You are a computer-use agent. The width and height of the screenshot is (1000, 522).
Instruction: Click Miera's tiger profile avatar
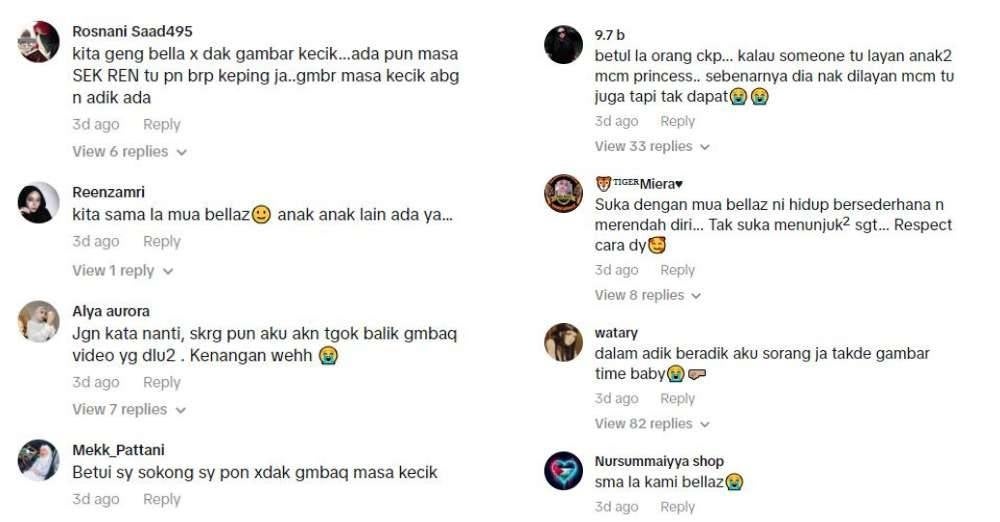(563, 193)
